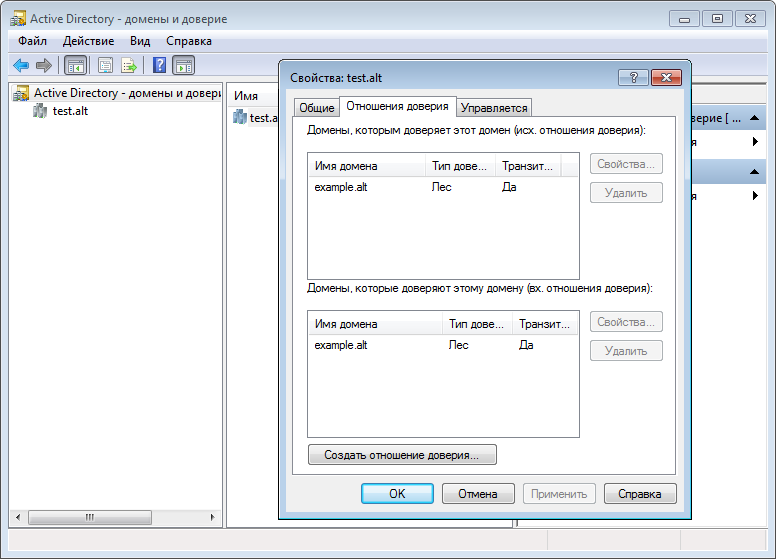Select the test.alt domain icon in tree
The width and height of the screenshot is (776, 559).
click(x=40, y=111)
